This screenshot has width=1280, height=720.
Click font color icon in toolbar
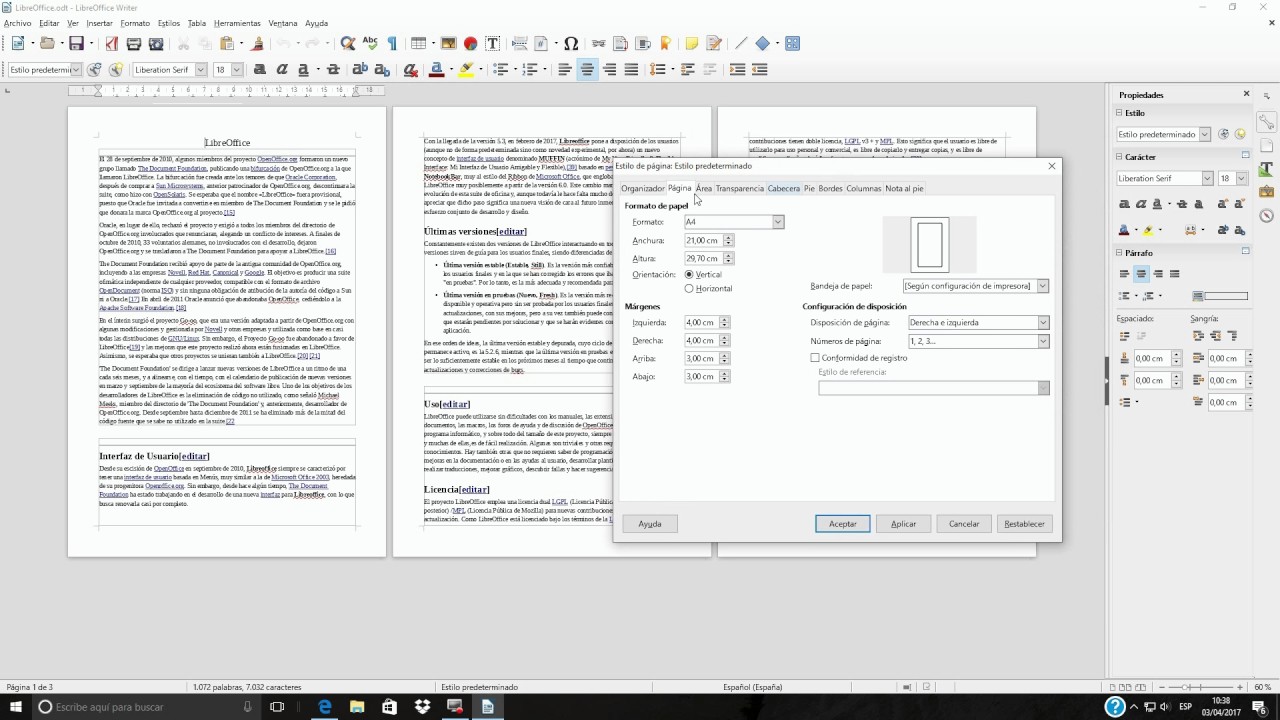coord(435,70)
